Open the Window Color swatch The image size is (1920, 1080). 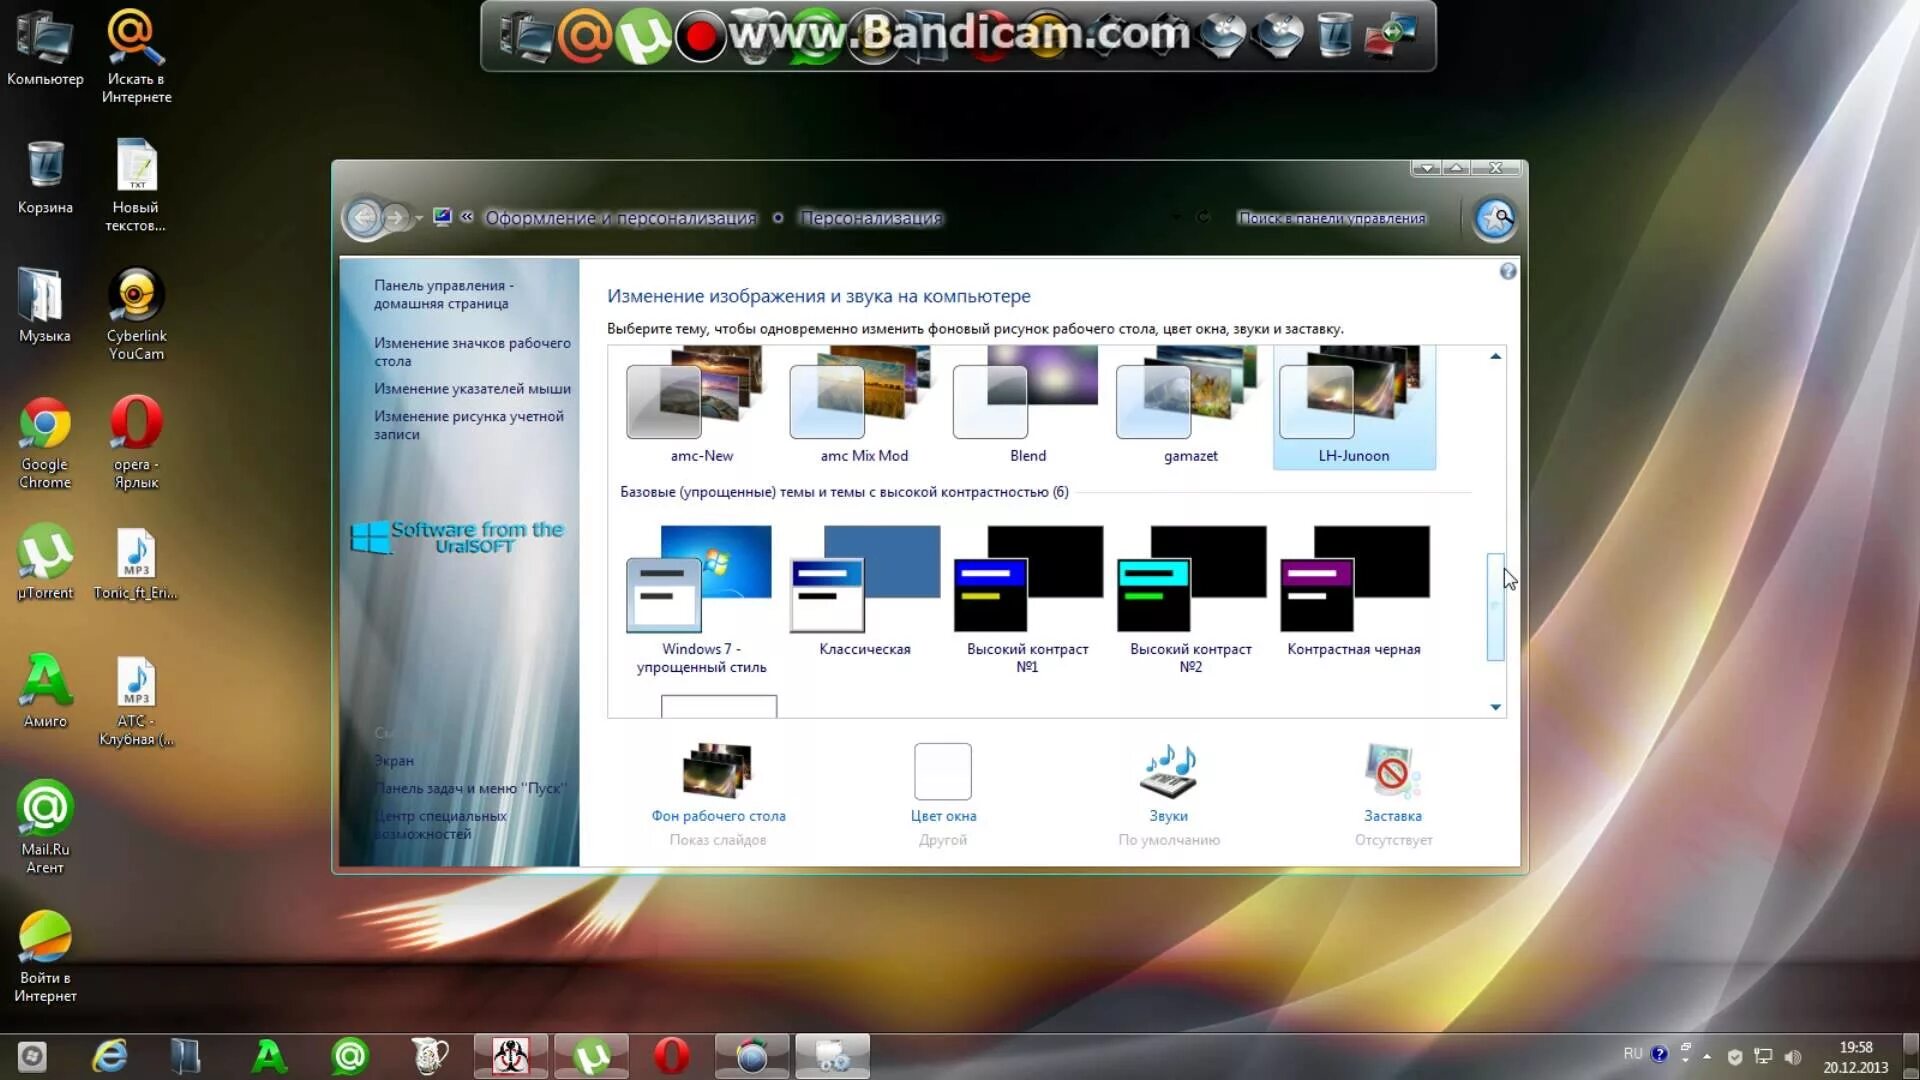coord(942,771)
